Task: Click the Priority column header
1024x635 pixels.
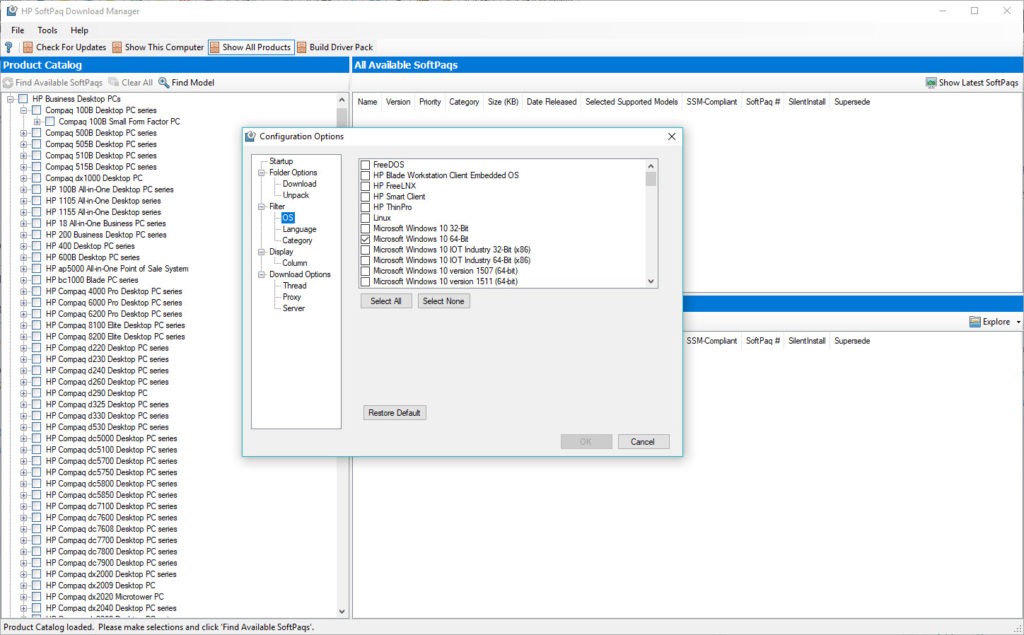Action: 430,102
